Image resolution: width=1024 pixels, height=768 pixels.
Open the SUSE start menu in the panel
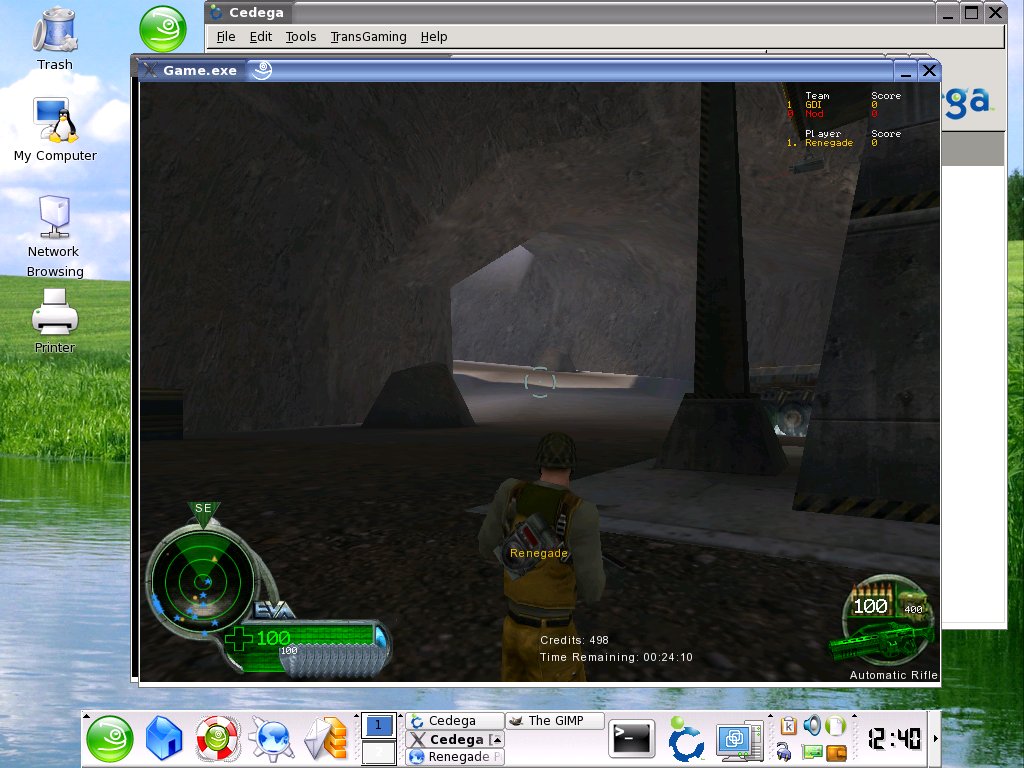tap(109, 740)
